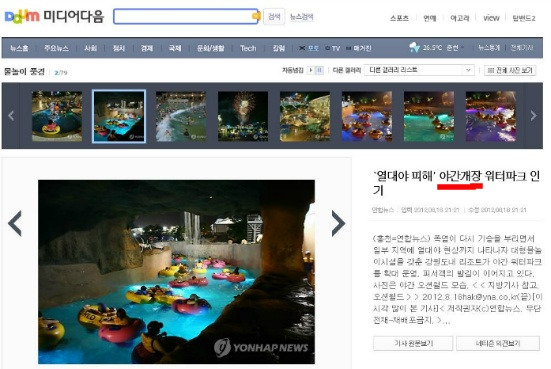The width and height of the screenshot is (551, 369).
Task: Click the 미디어다음 title link
Action: pos(73,17)
